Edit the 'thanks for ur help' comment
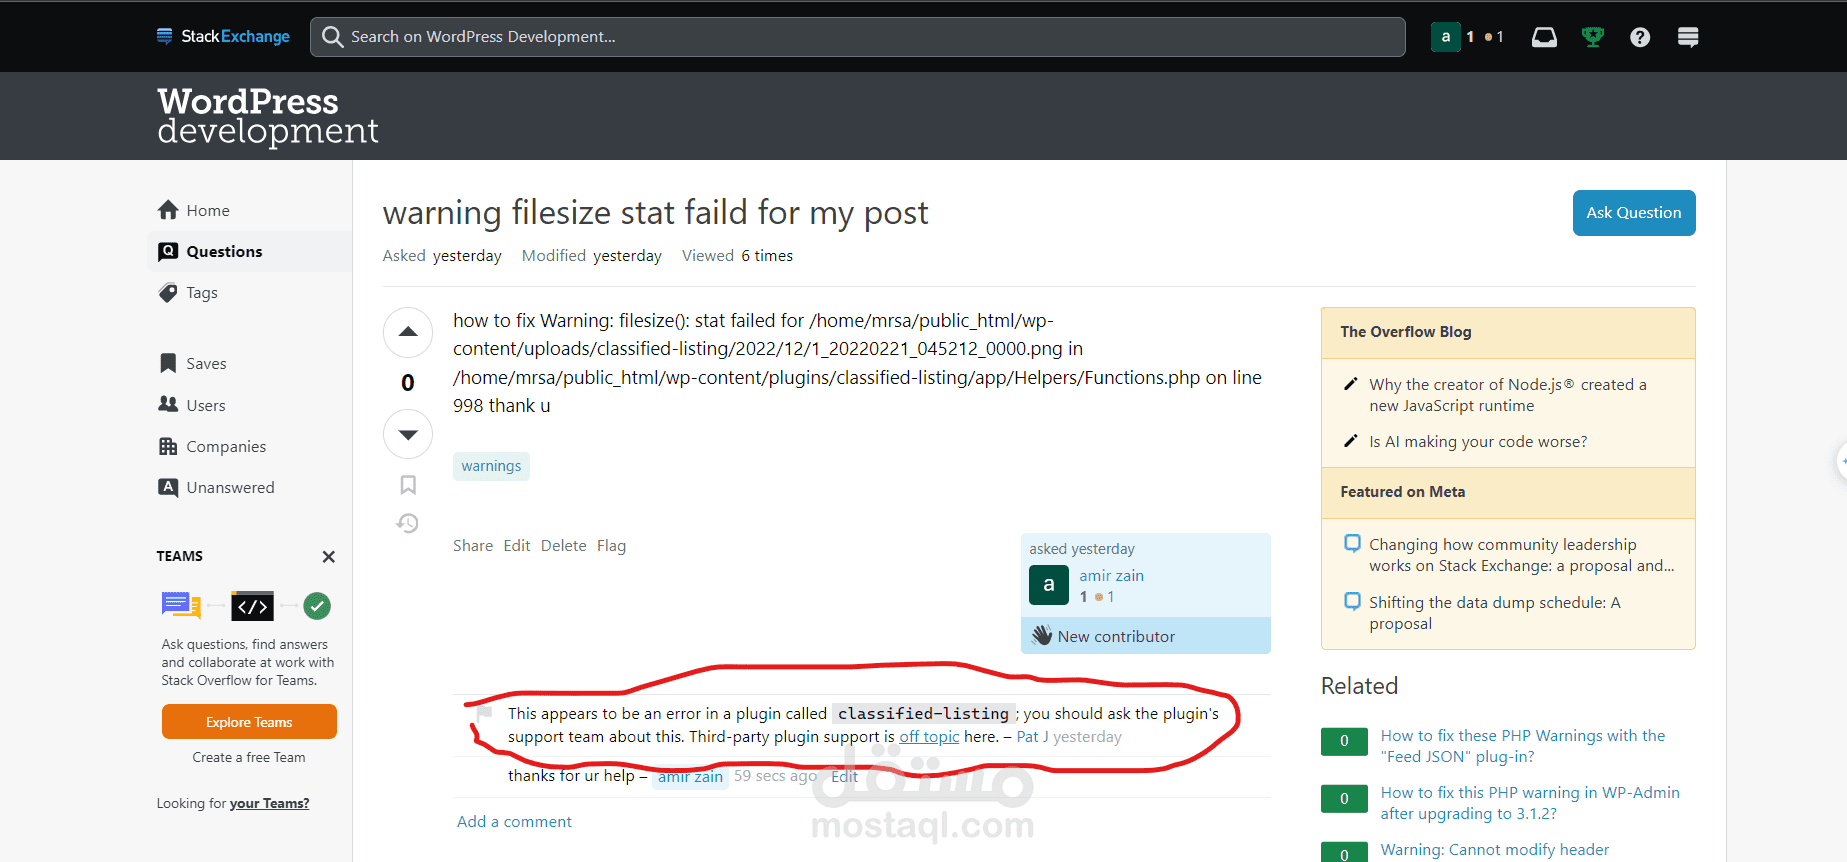 pos(844,776)
